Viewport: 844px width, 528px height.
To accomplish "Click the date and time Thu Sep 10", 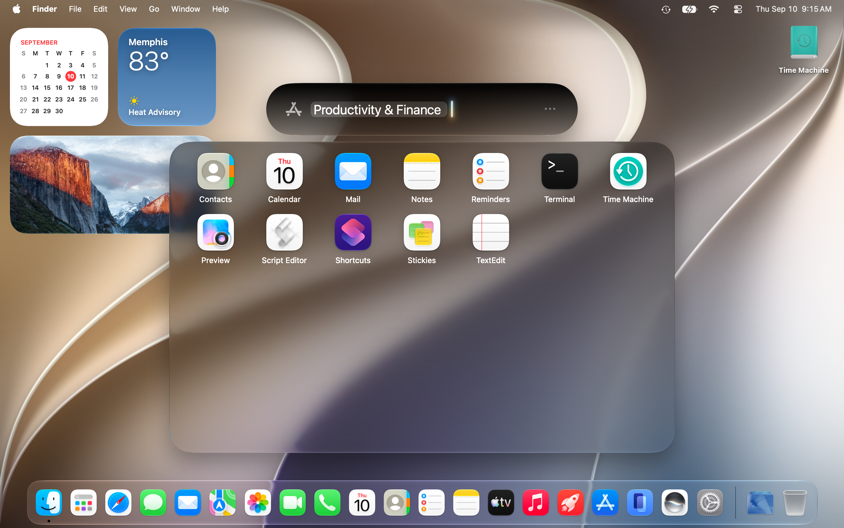I will tap(793, 9).
